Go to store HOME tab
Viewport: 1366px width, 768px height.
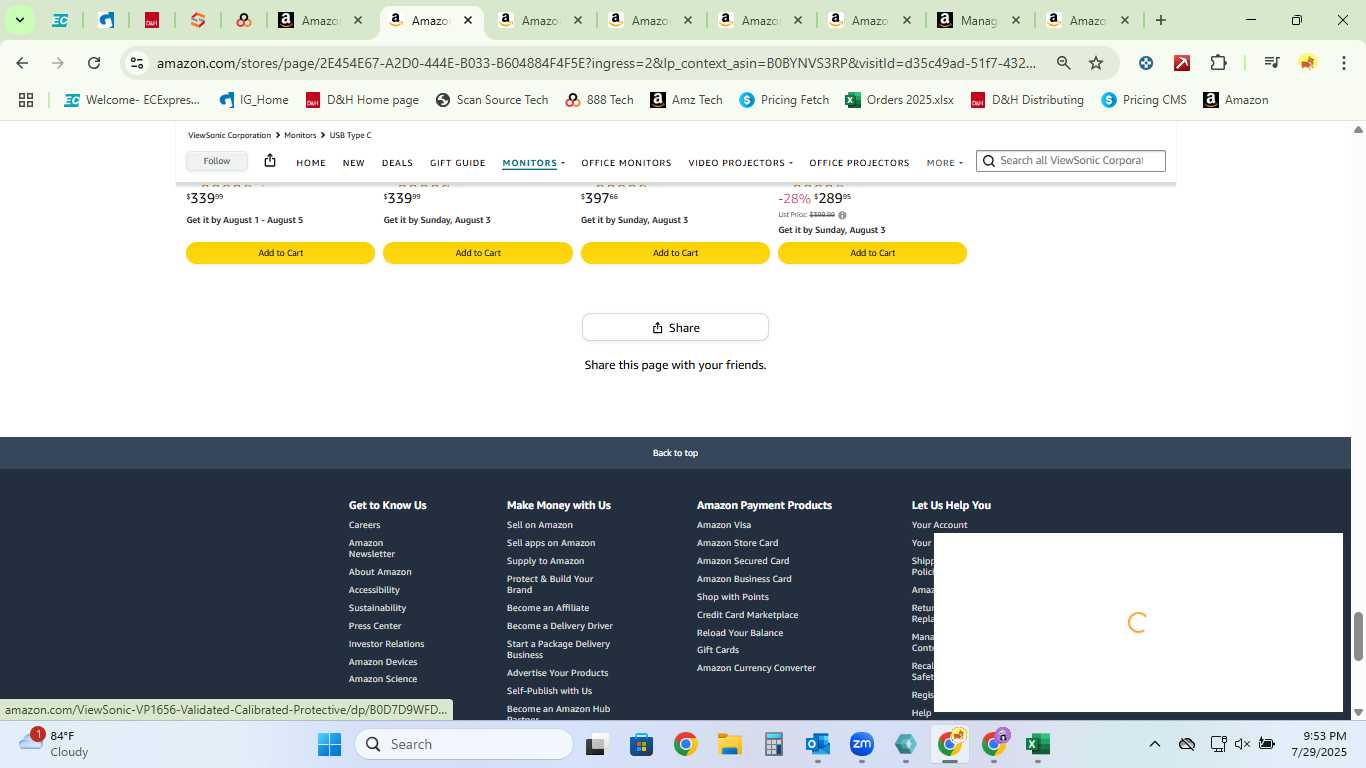tap(311, 163)
